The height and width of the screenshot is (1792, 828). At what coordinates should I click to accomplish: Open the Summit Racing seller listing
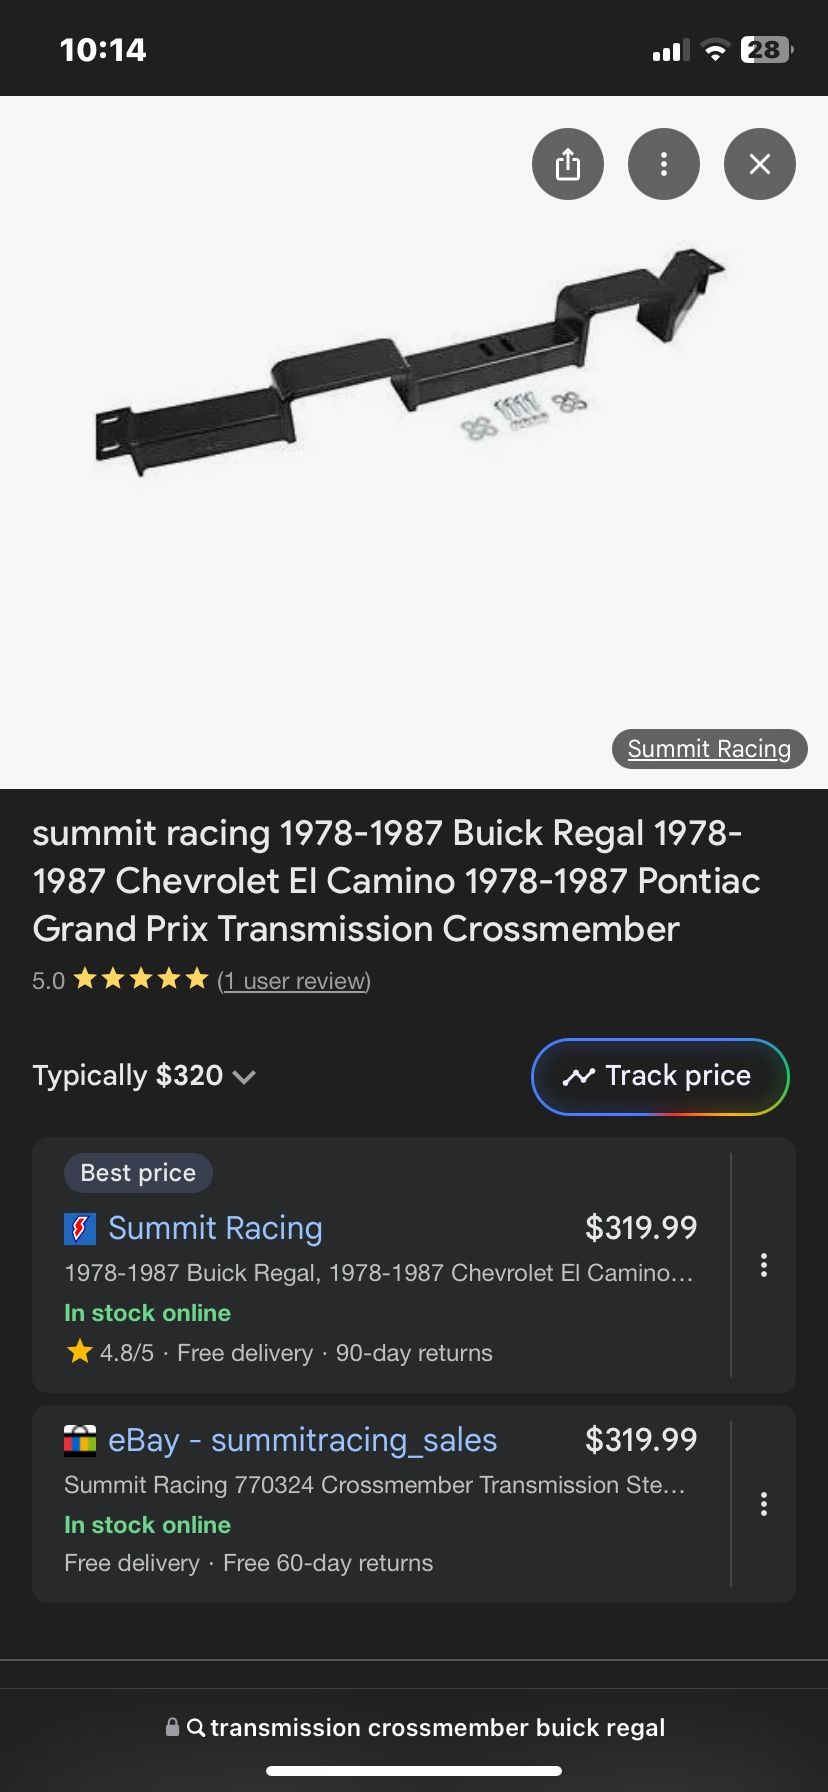(x=215, y=1228)
